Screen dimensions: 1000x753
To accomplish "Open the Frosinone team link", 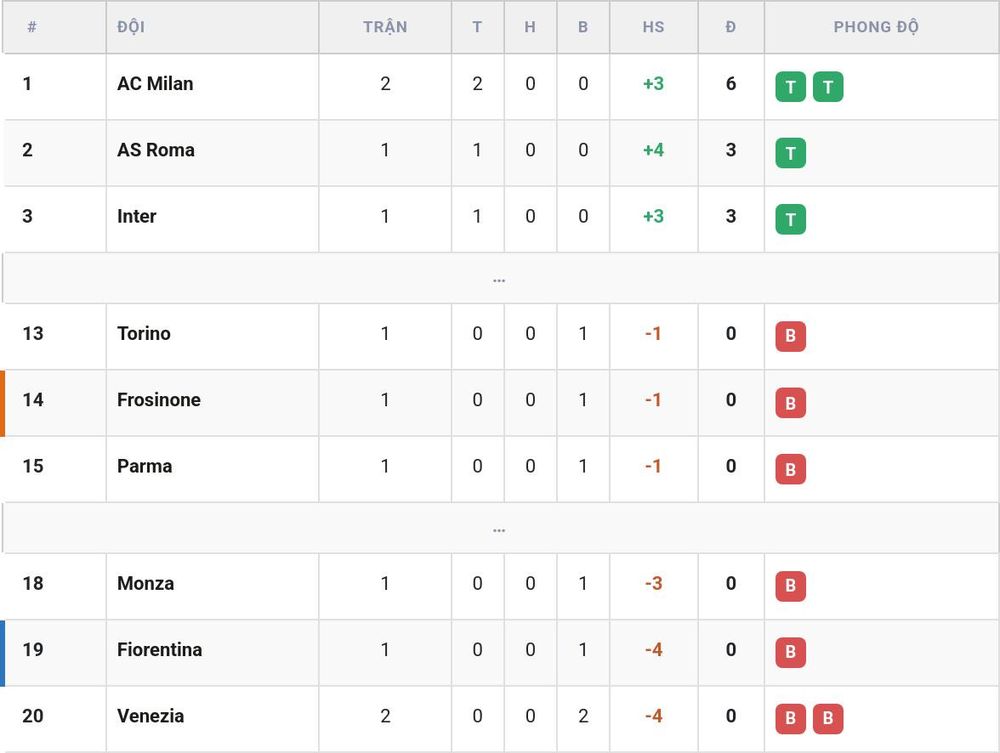I will pyautogui.click(x=159, y=400).
